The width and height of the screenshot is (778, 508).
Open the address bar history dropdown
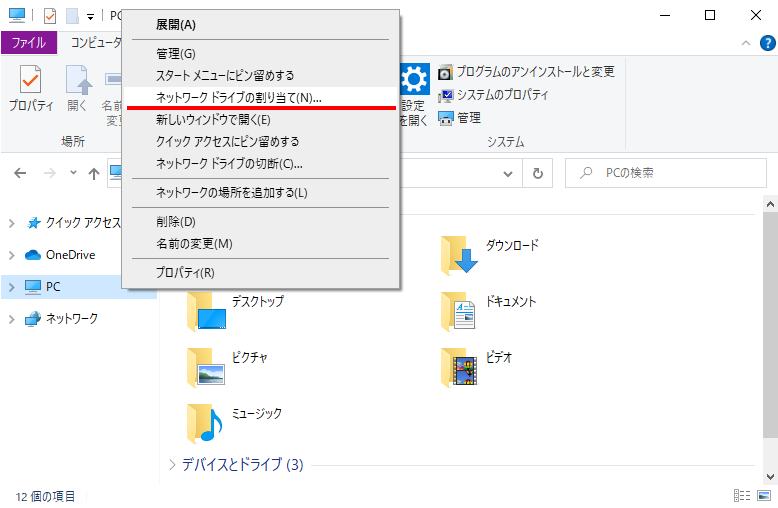[x=511, y=173]
